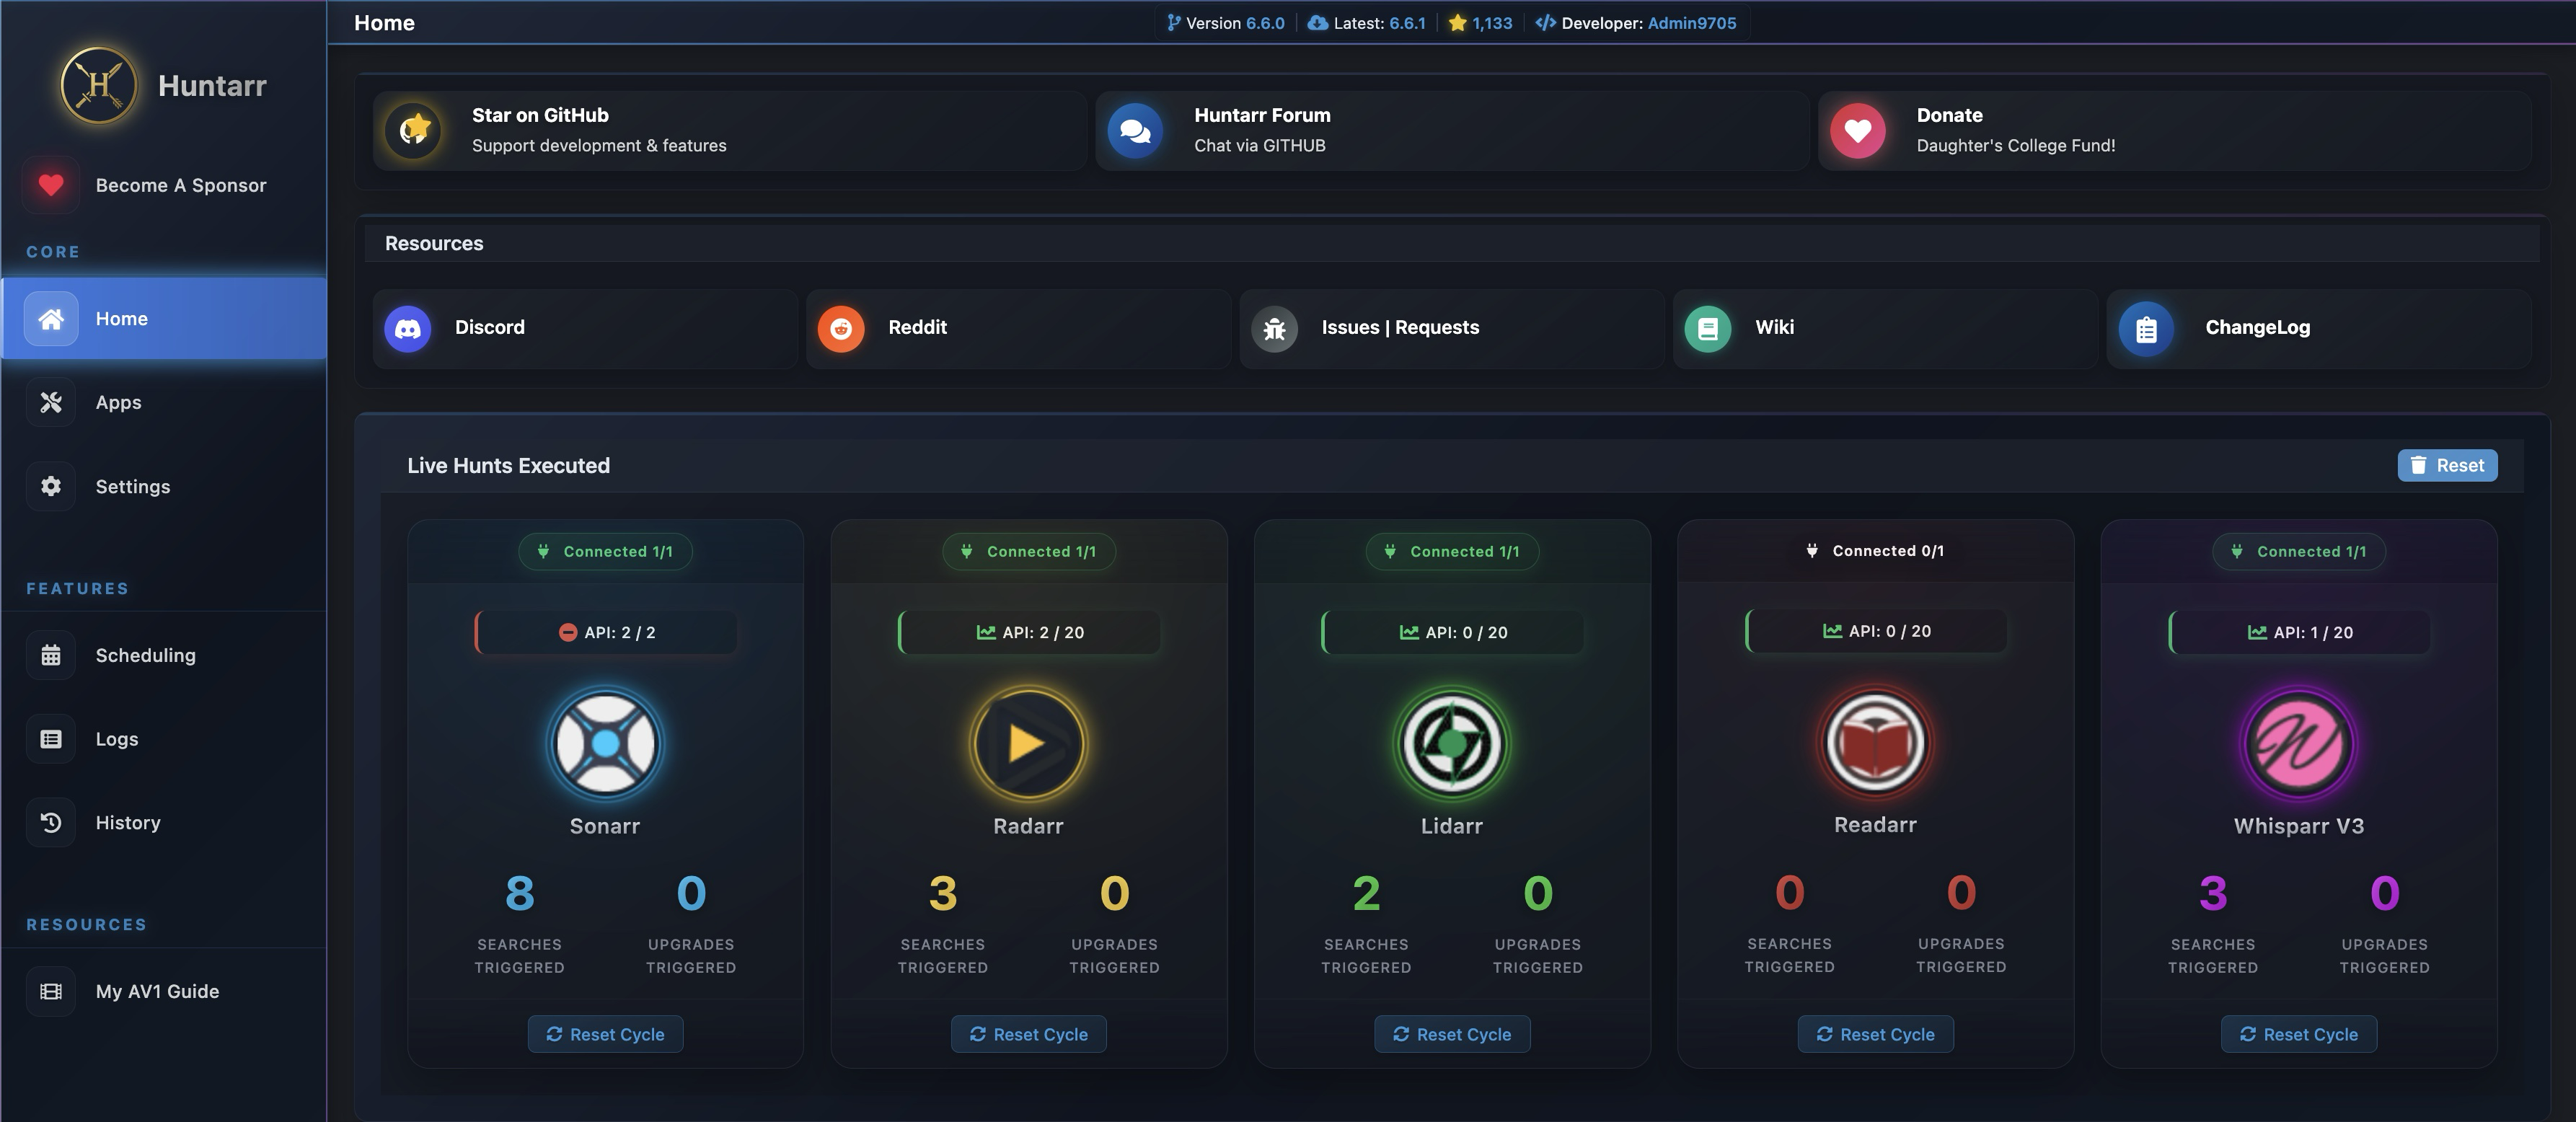
Task: Click Lidarr's Connected 1/1 status badge
Action: [1452, 551]
